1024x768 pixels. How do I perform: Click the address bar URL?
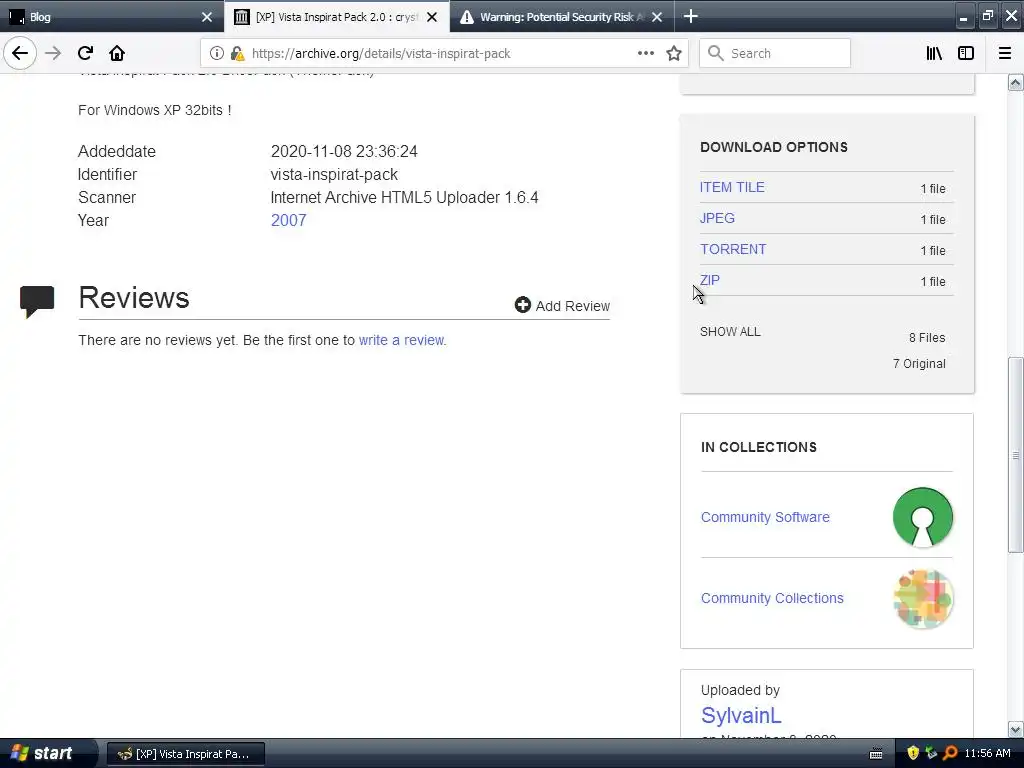pyautogui.click(x=381, y=54)
